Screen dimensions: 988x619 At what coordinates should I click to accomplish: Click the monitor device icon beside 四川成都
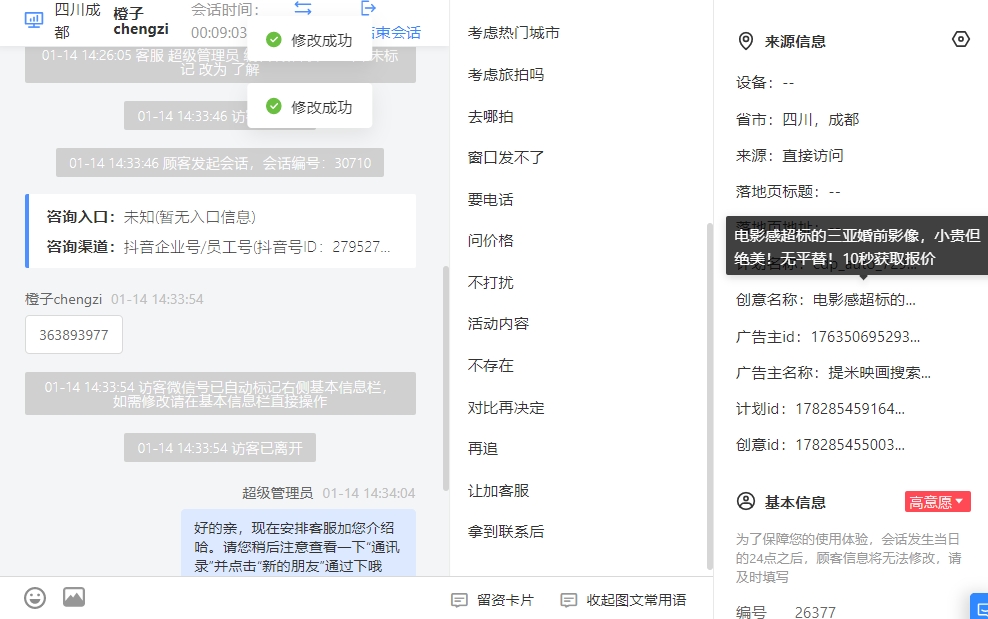[34, 20]
